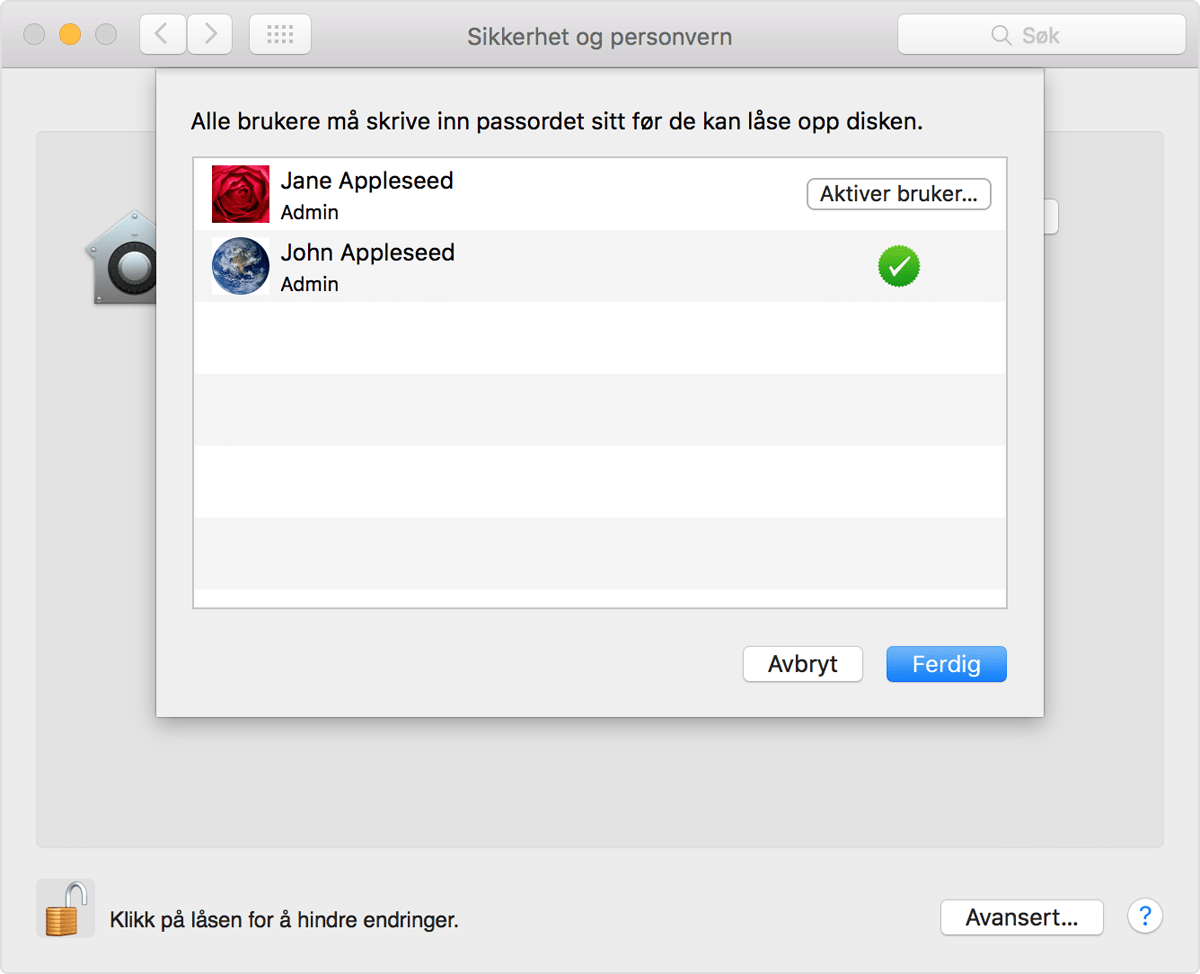This screenshot has height=974, width=1200.
Task: Click the FileVault house-safe icon
Action: click(120, 258)
